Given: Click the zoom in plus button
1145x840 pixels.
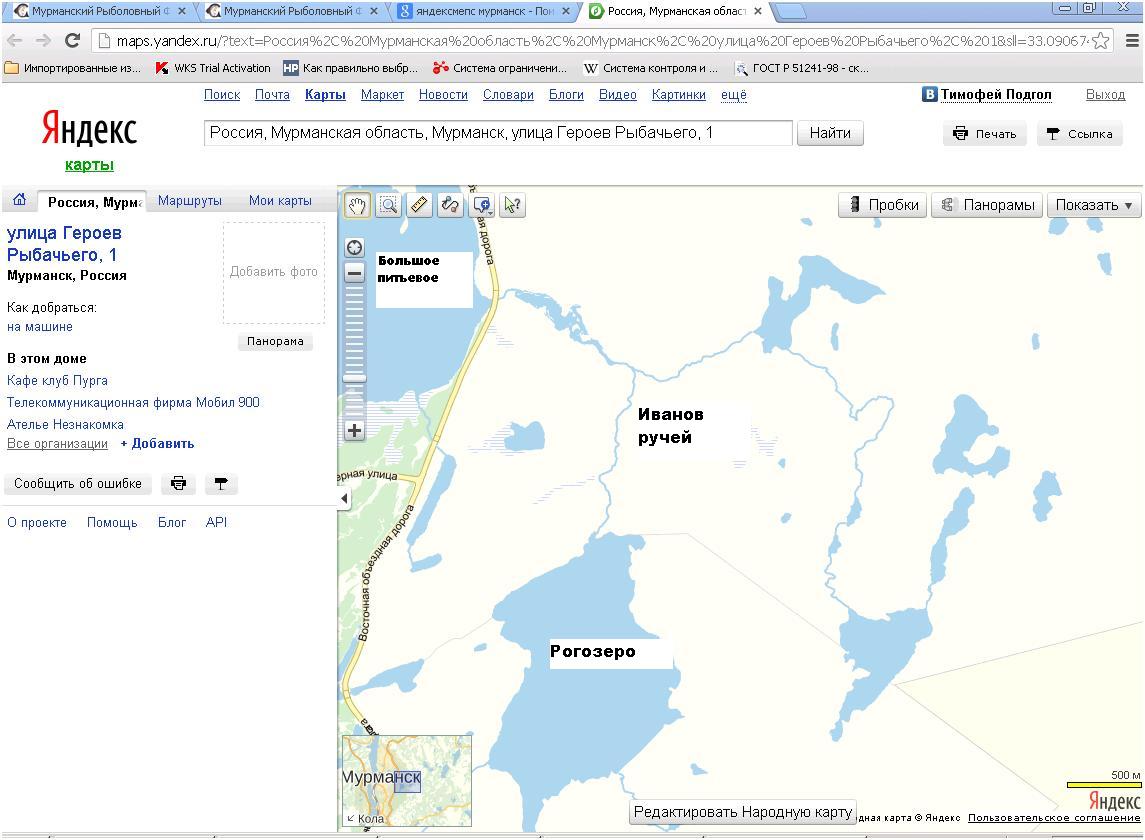Looking at the screenshot, I should coord(355,431).
